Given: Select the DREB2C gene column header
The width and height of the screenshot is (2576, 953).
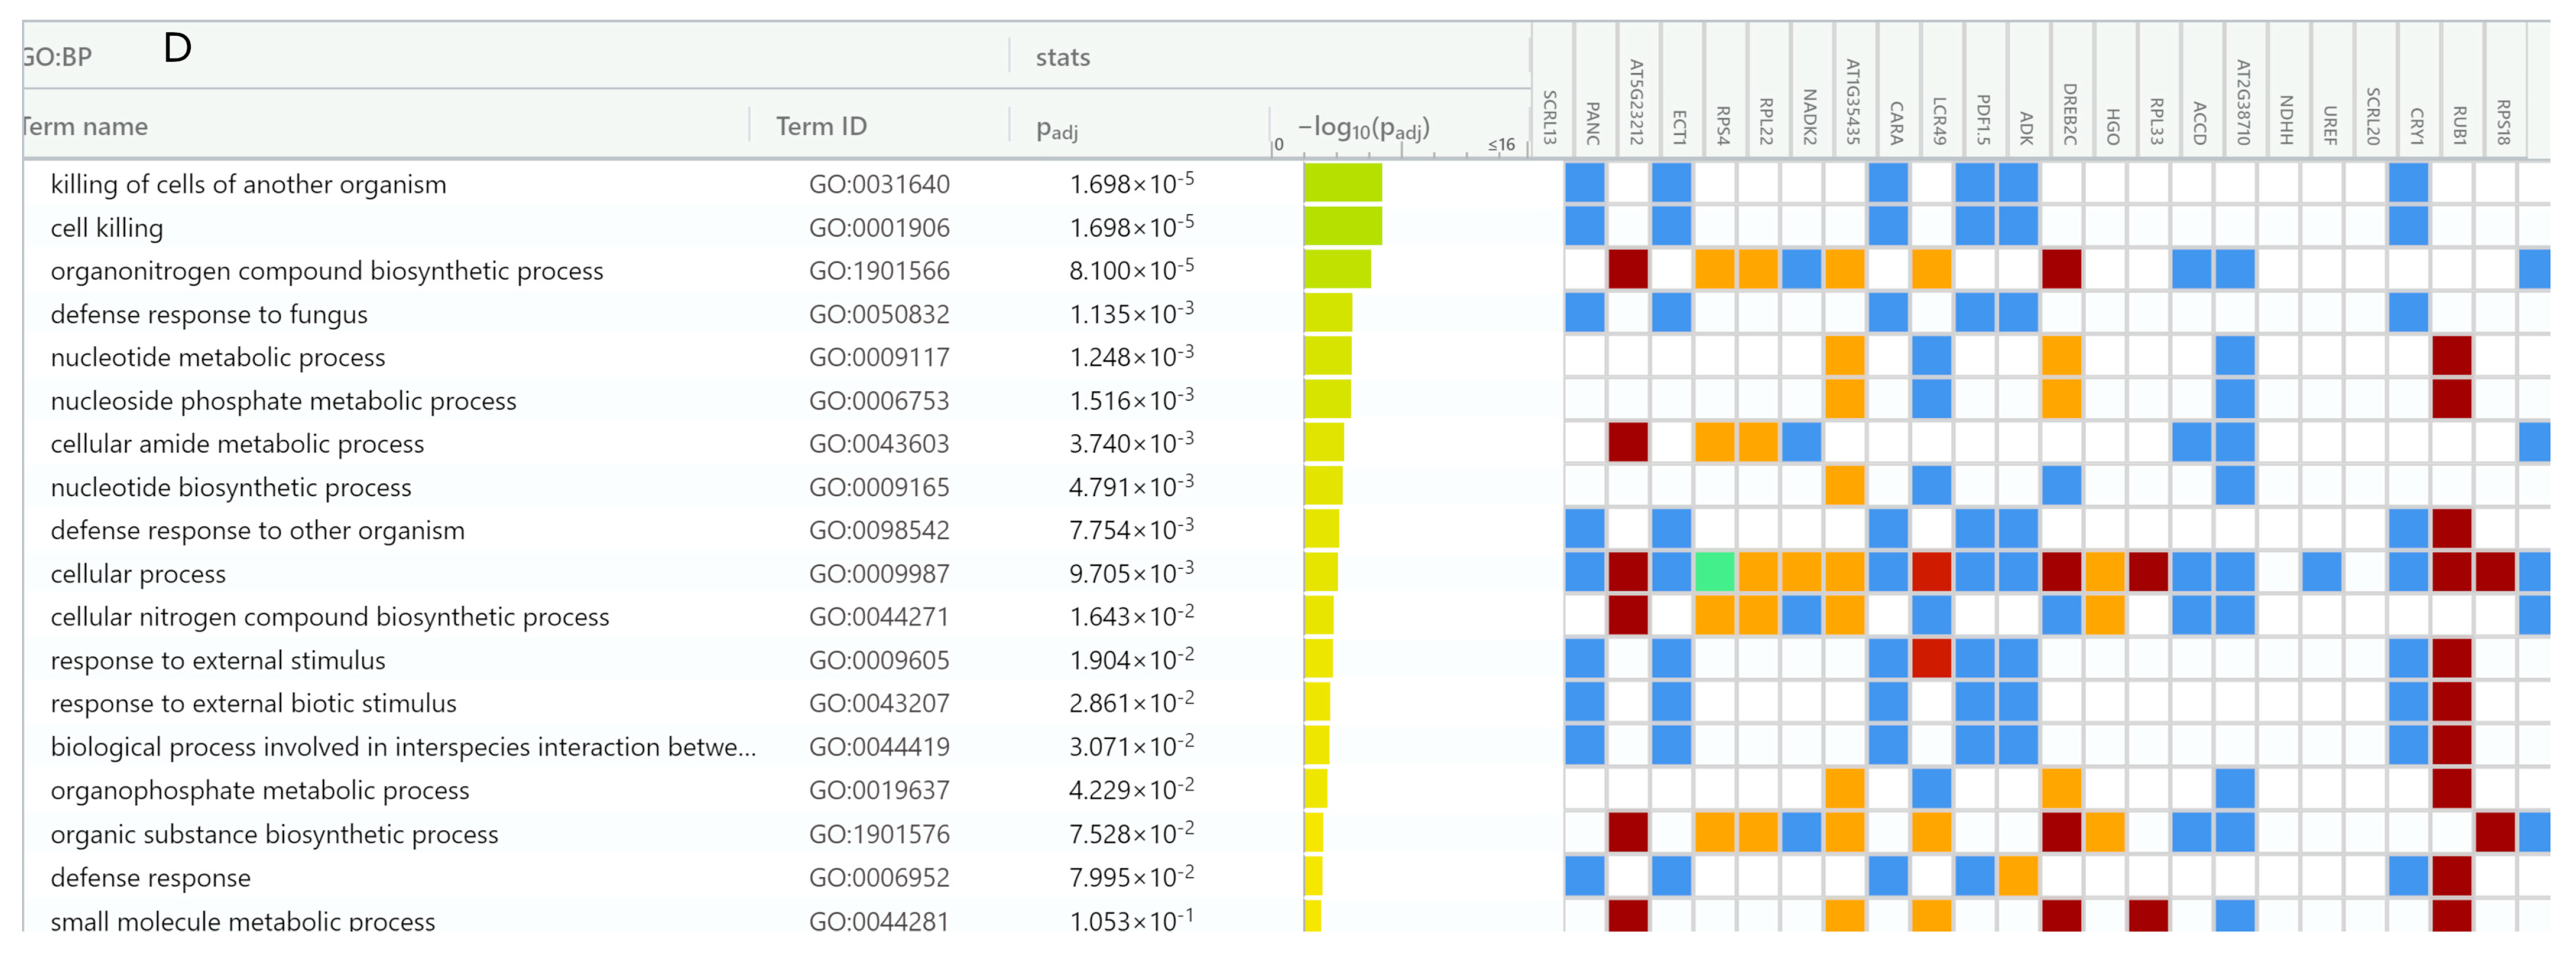Looking at the screenshot, I should [2070, 114].
